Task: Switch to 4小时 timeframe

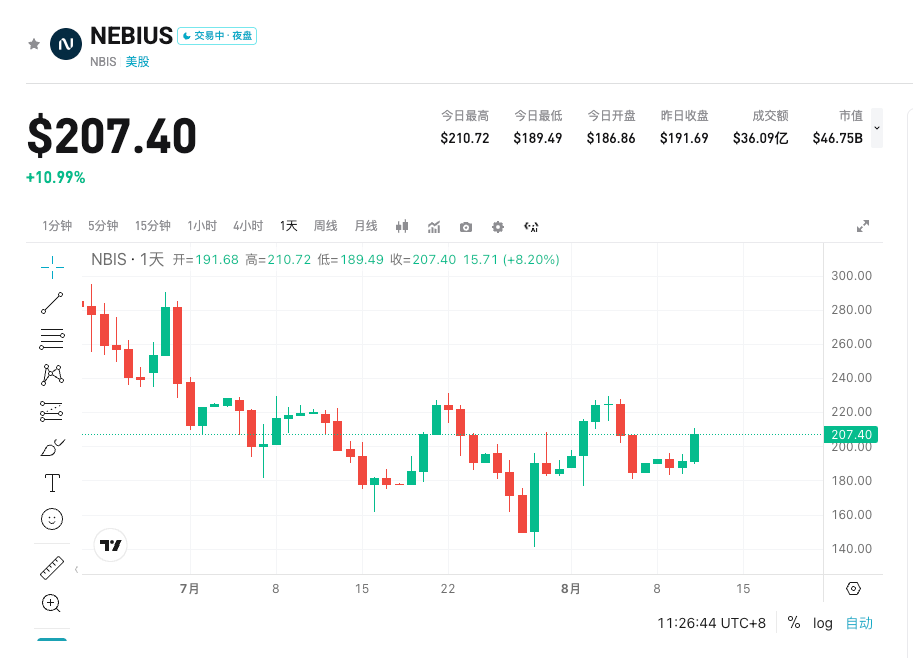Action: pyautogui.click(x=248, y=226)
